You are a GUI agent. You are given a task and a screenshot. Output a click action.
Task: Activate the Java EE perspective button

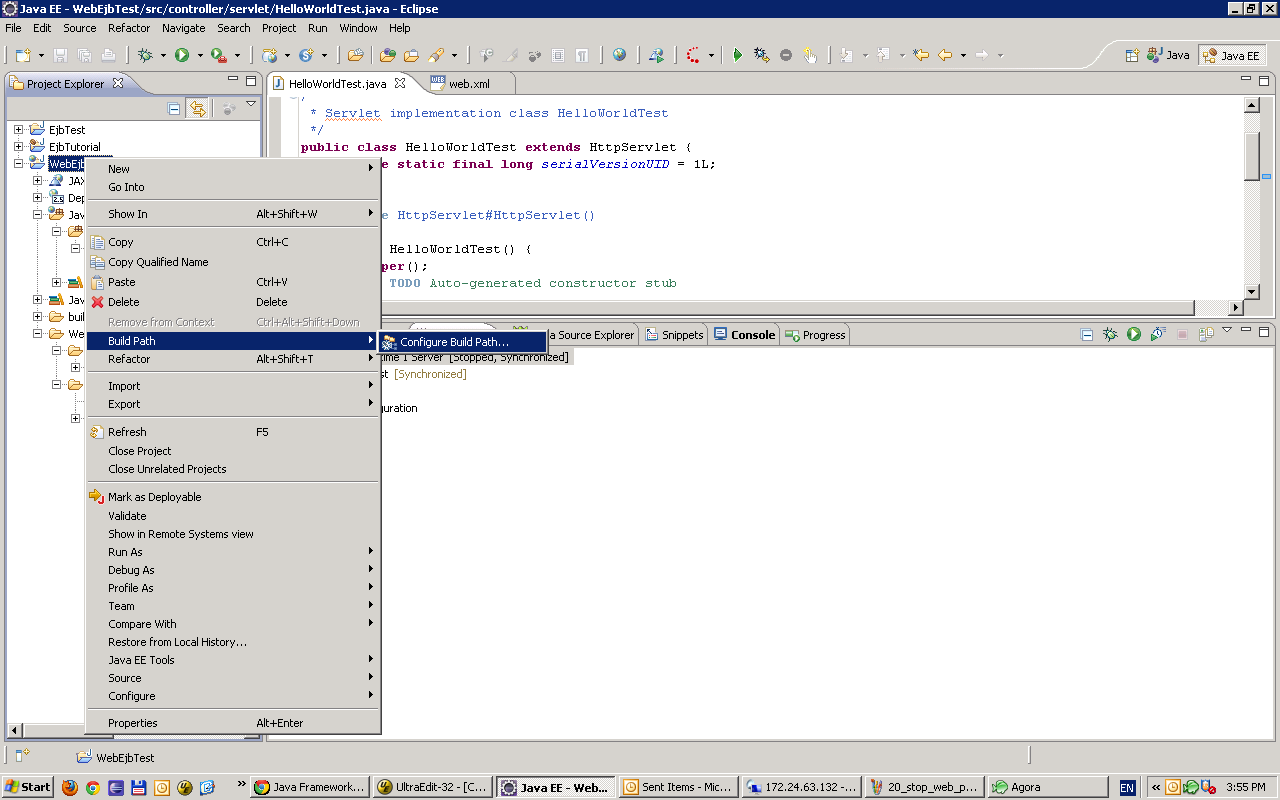pyautogui.click(x=1232, y=55)
